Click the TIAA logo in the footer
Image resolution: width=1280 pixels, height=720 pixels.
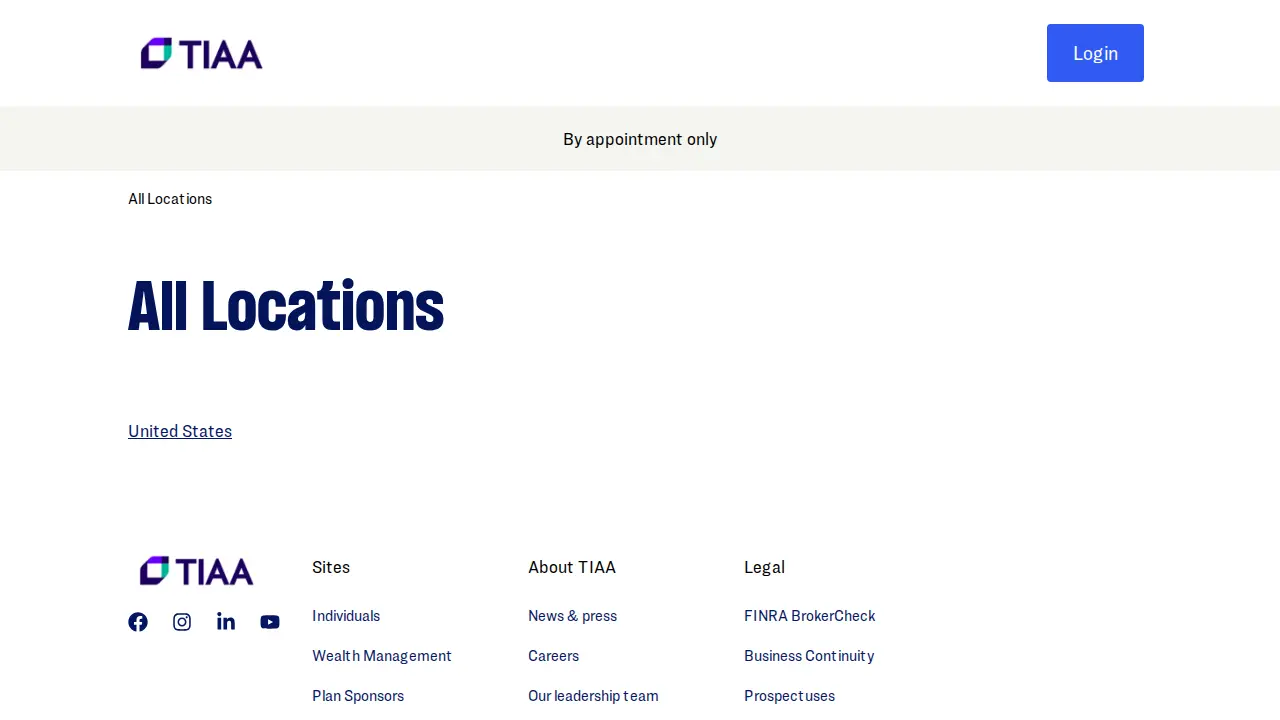pyautogui.click(x=196, y=571)
